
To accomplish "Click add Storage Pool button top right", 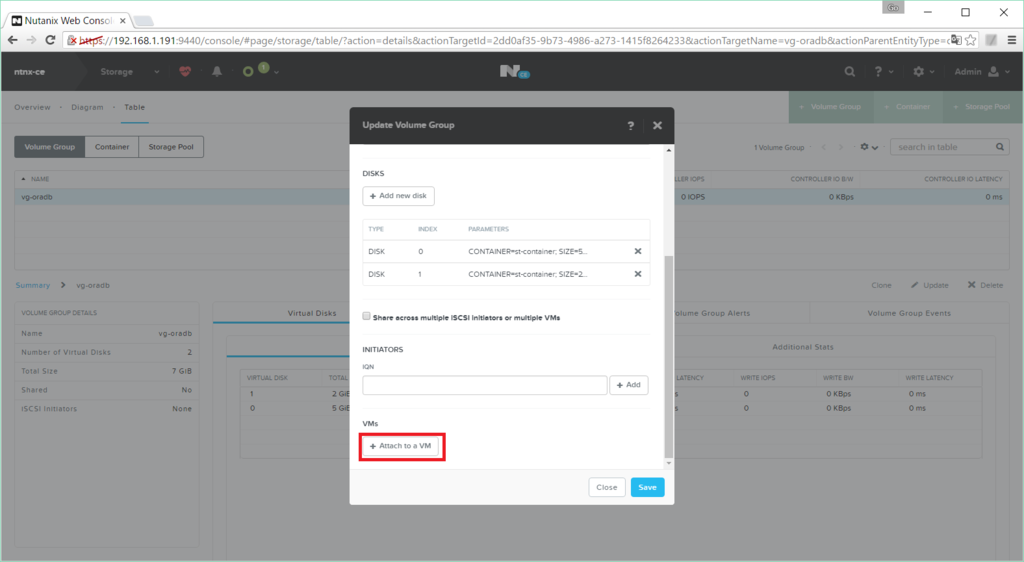I will 982,106.
